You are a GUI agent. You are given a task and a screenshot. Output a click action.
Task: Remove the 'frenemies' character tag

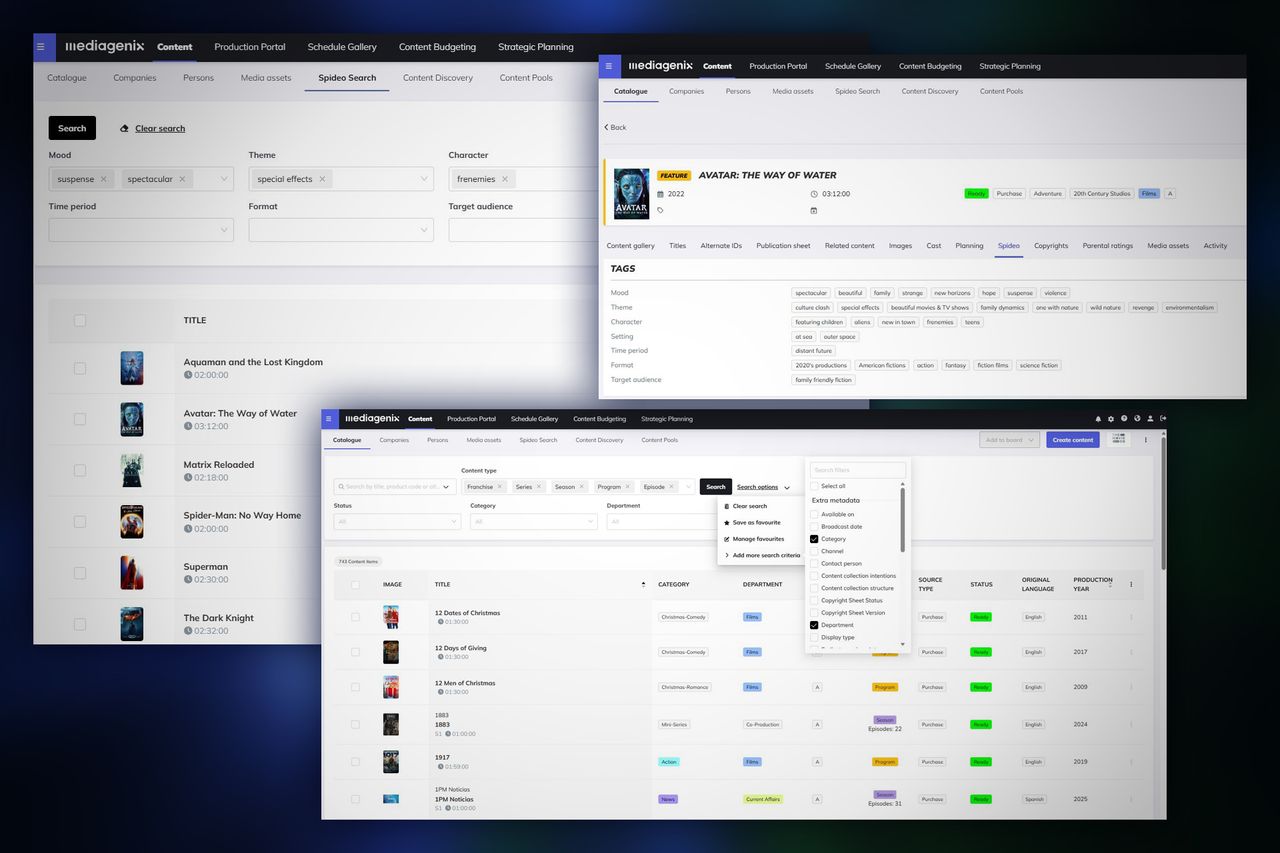(505, 179)
